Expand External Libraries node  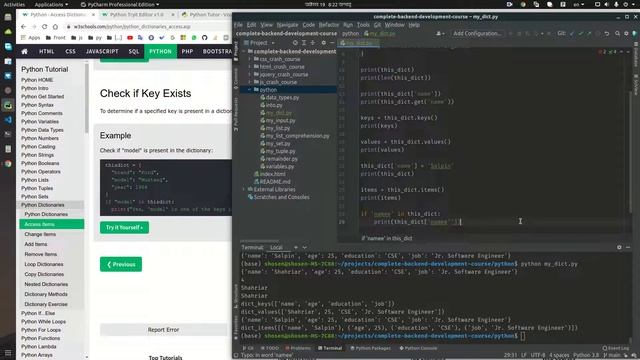coord(244,189)
